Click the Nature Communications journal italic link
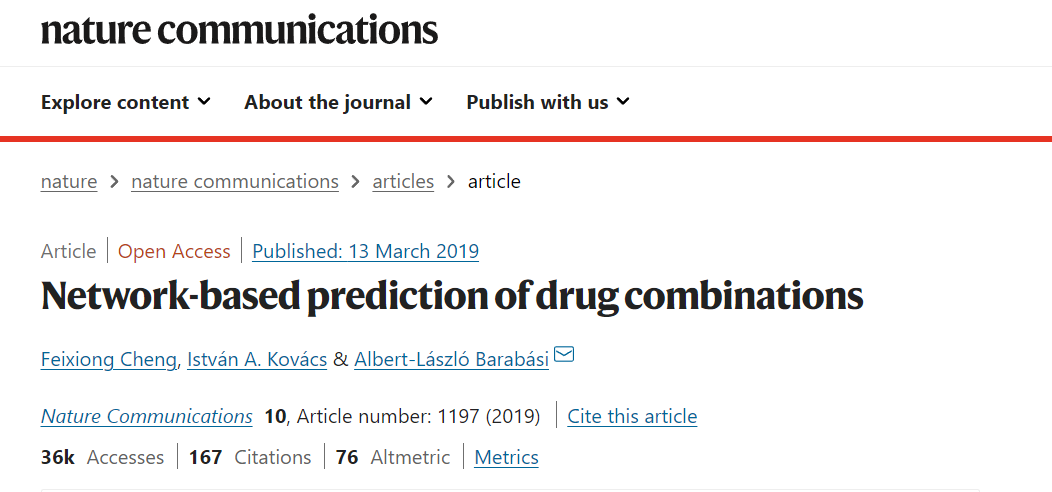 [x=147, y=416]
